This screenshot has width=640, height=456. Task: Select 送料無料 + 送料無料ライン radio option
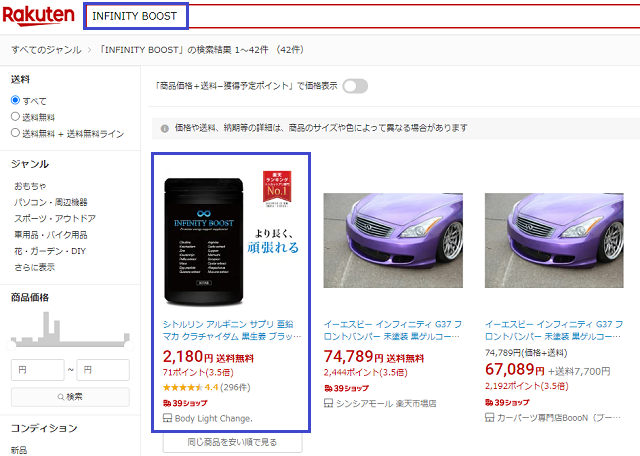point(16,133)
